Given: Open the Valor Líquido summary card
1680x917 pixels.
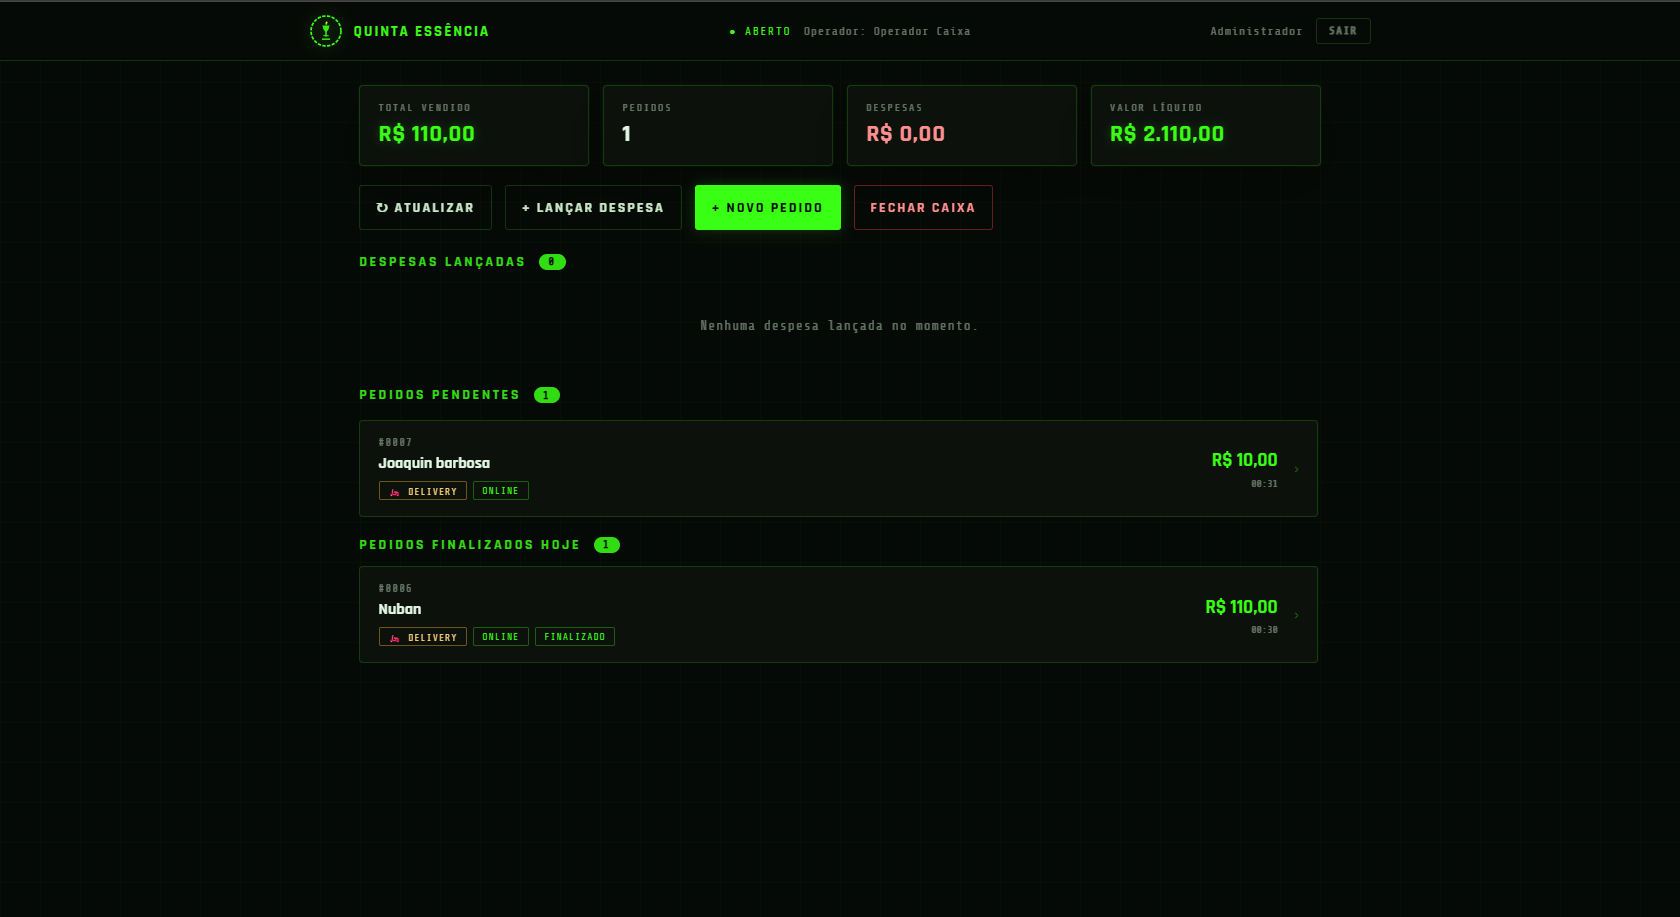Looking at the screenshot, I should point(1205,125).
